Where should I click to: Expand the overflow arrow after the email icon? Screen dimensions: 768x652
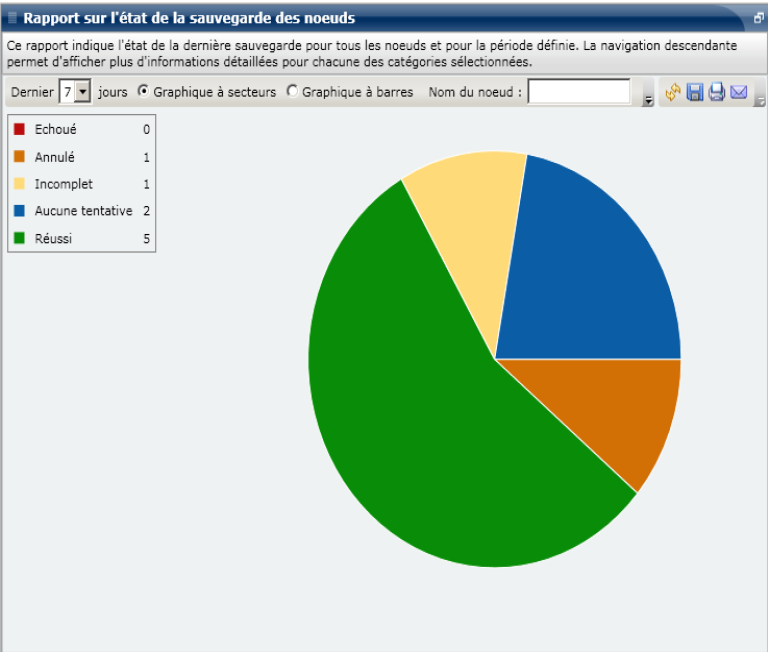(759, 99)
